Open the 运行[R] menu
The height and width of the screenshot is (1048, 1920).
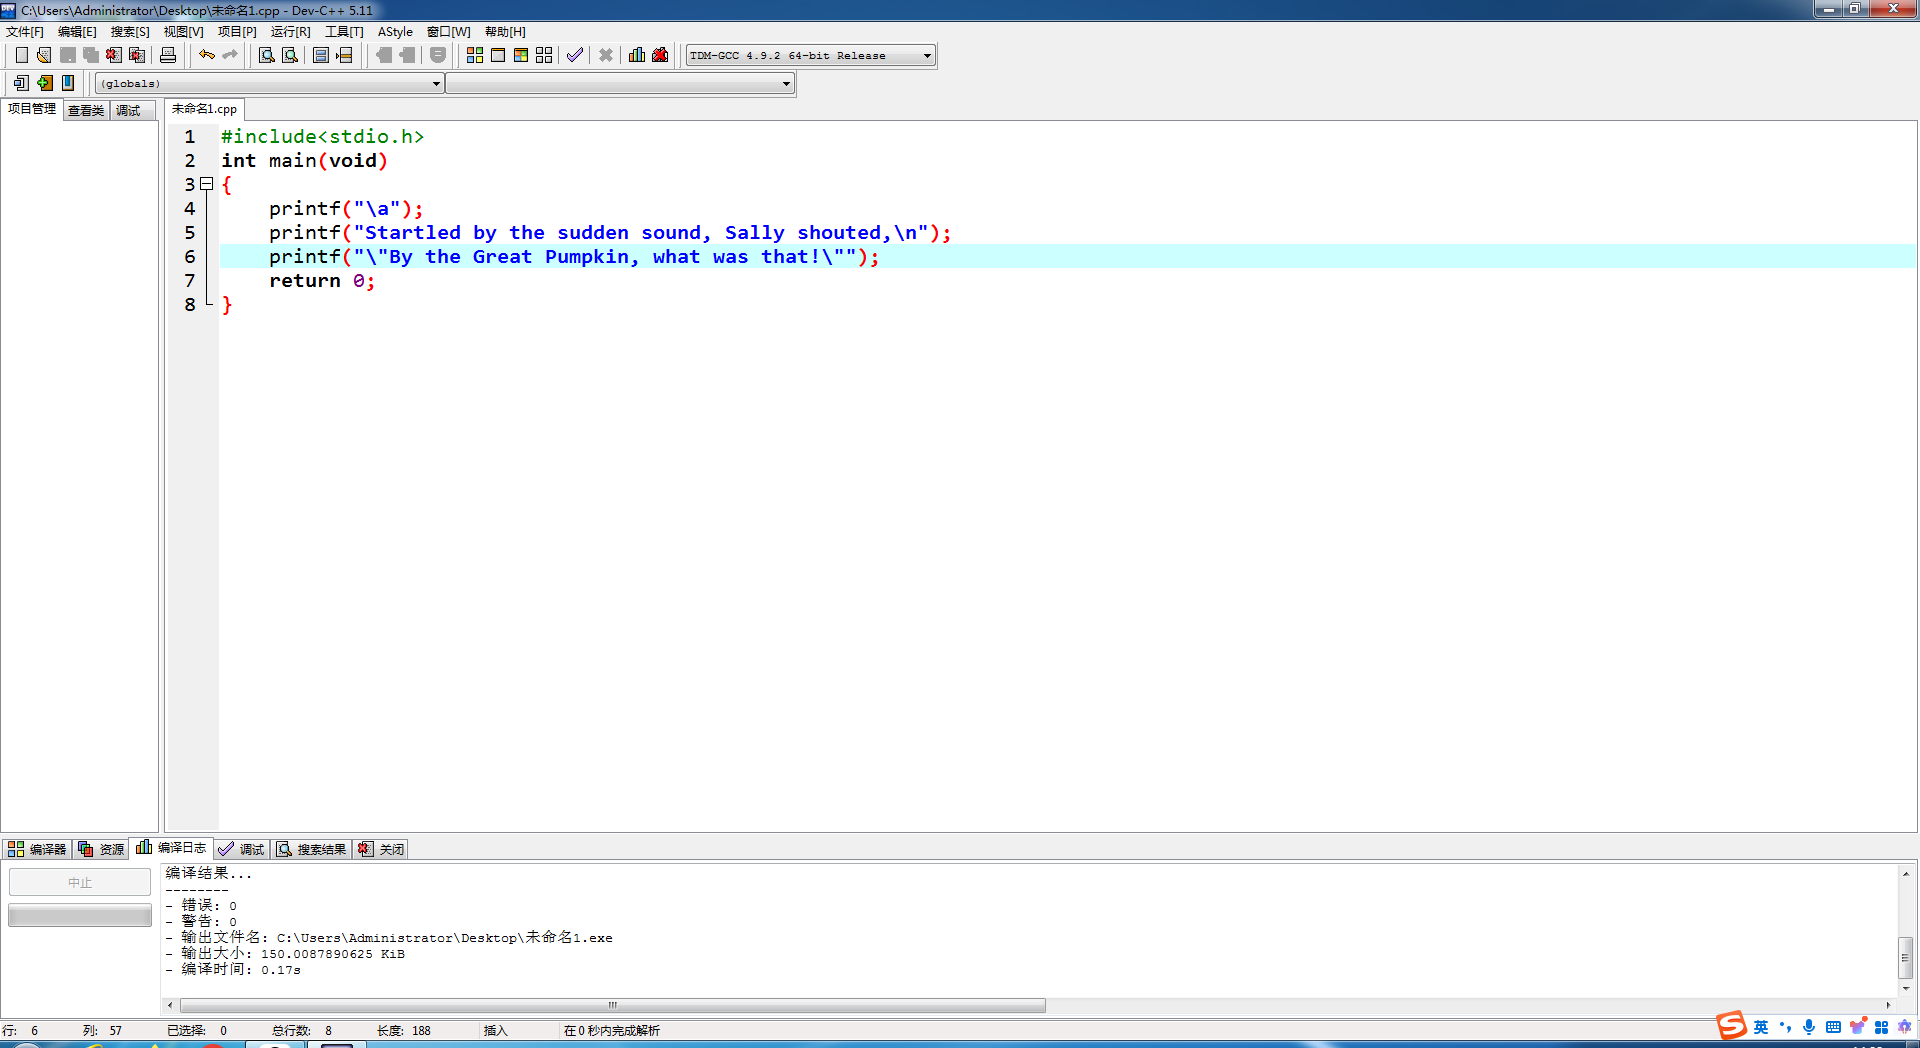click(290, 32)
